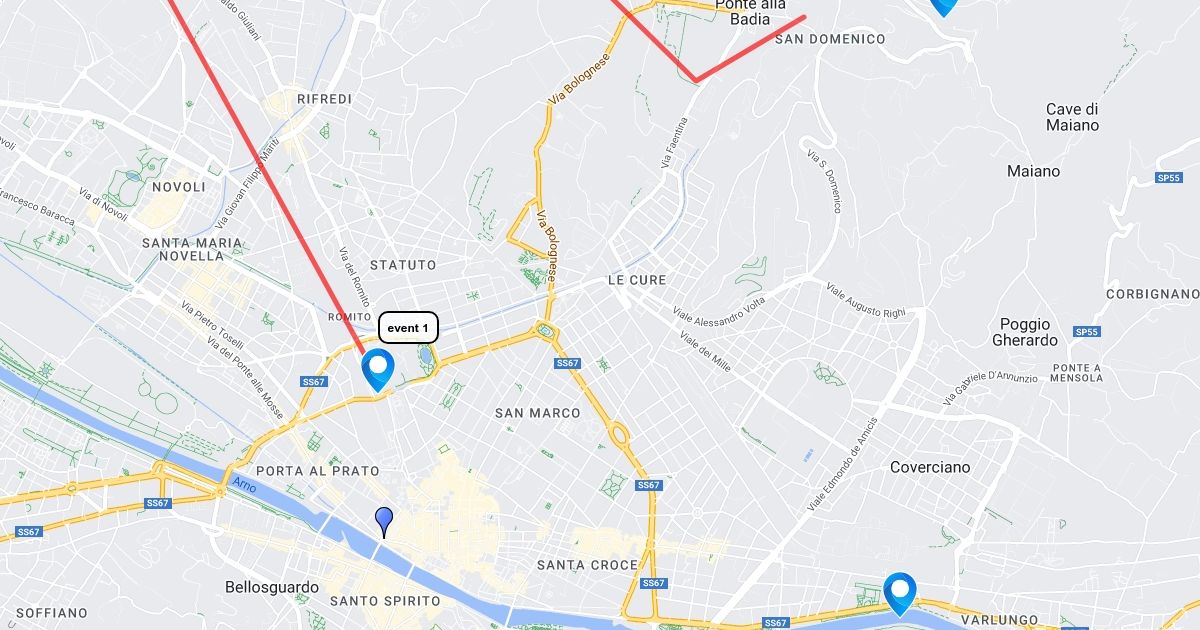Screen dimensions: 1200x630
Task: Click the SS67 shield above San Marco
Action: point(568,363)
